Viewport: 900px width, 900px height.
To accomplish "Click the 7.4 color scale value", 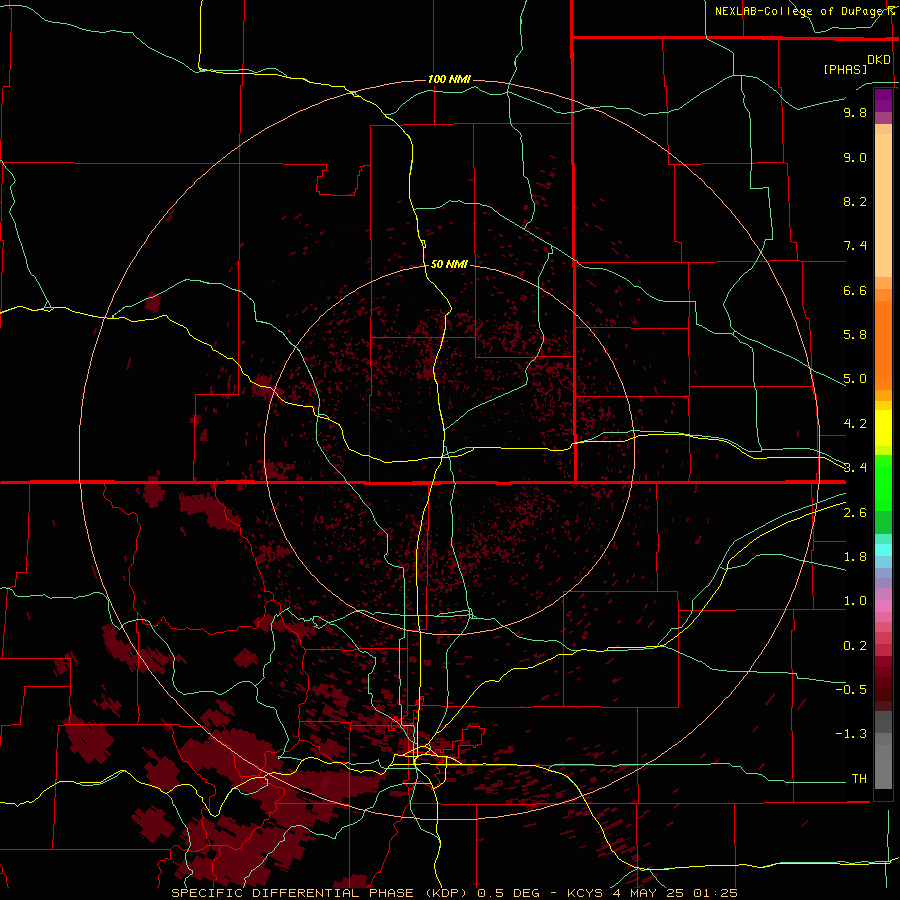I will (x=855, y=246).
